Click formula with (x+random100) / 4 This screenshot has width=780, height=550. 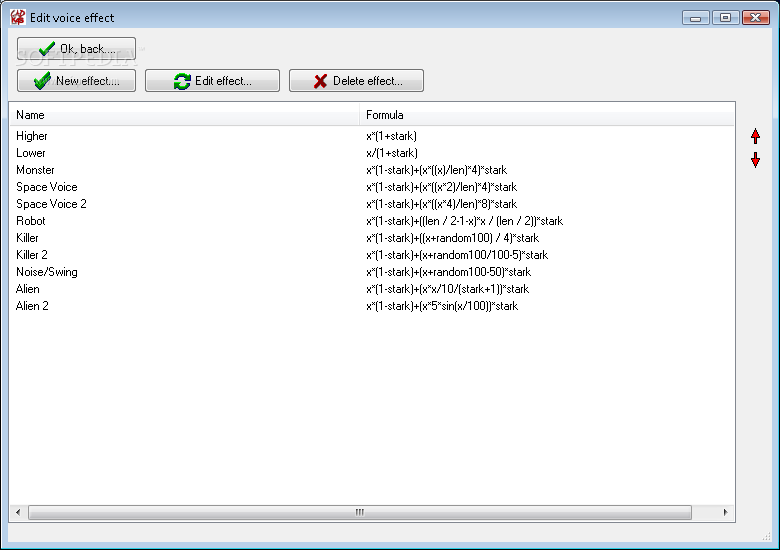(x=452, y=238)
